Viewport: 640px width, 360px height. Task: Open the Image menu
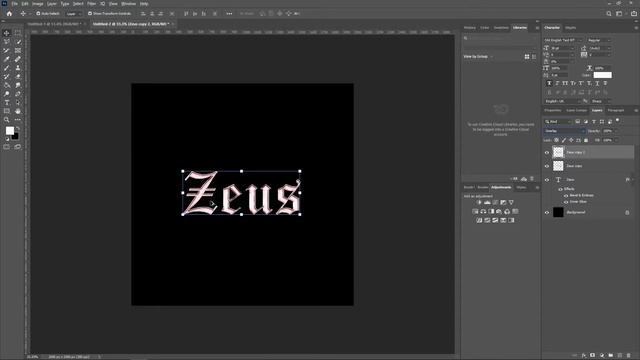(38, 4)
